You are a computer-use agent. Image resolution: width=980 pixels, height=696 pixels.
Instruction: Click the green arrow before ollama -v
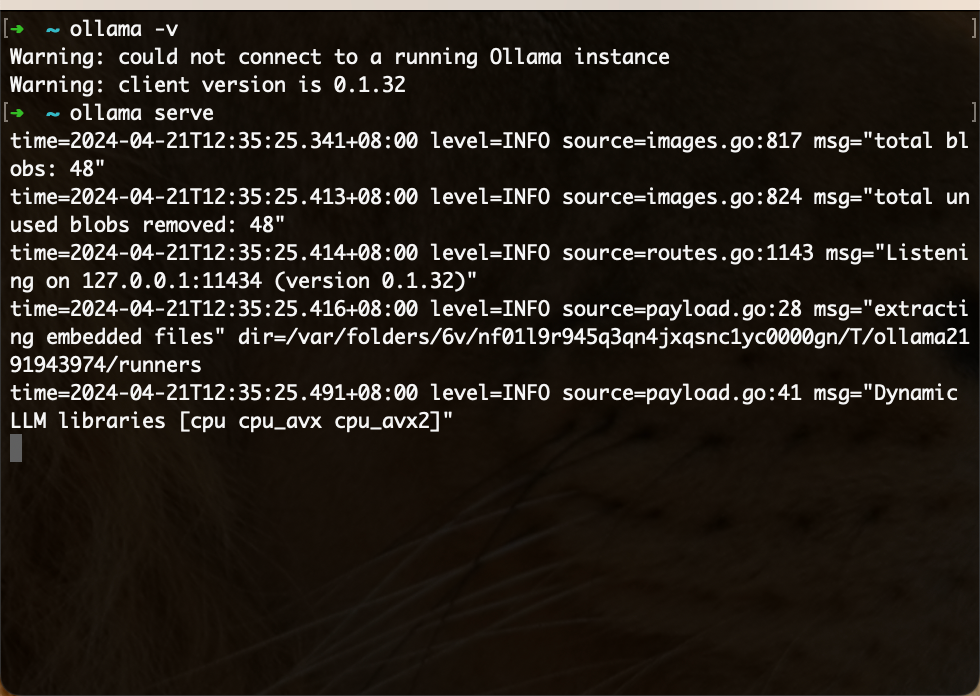point(17,29)
